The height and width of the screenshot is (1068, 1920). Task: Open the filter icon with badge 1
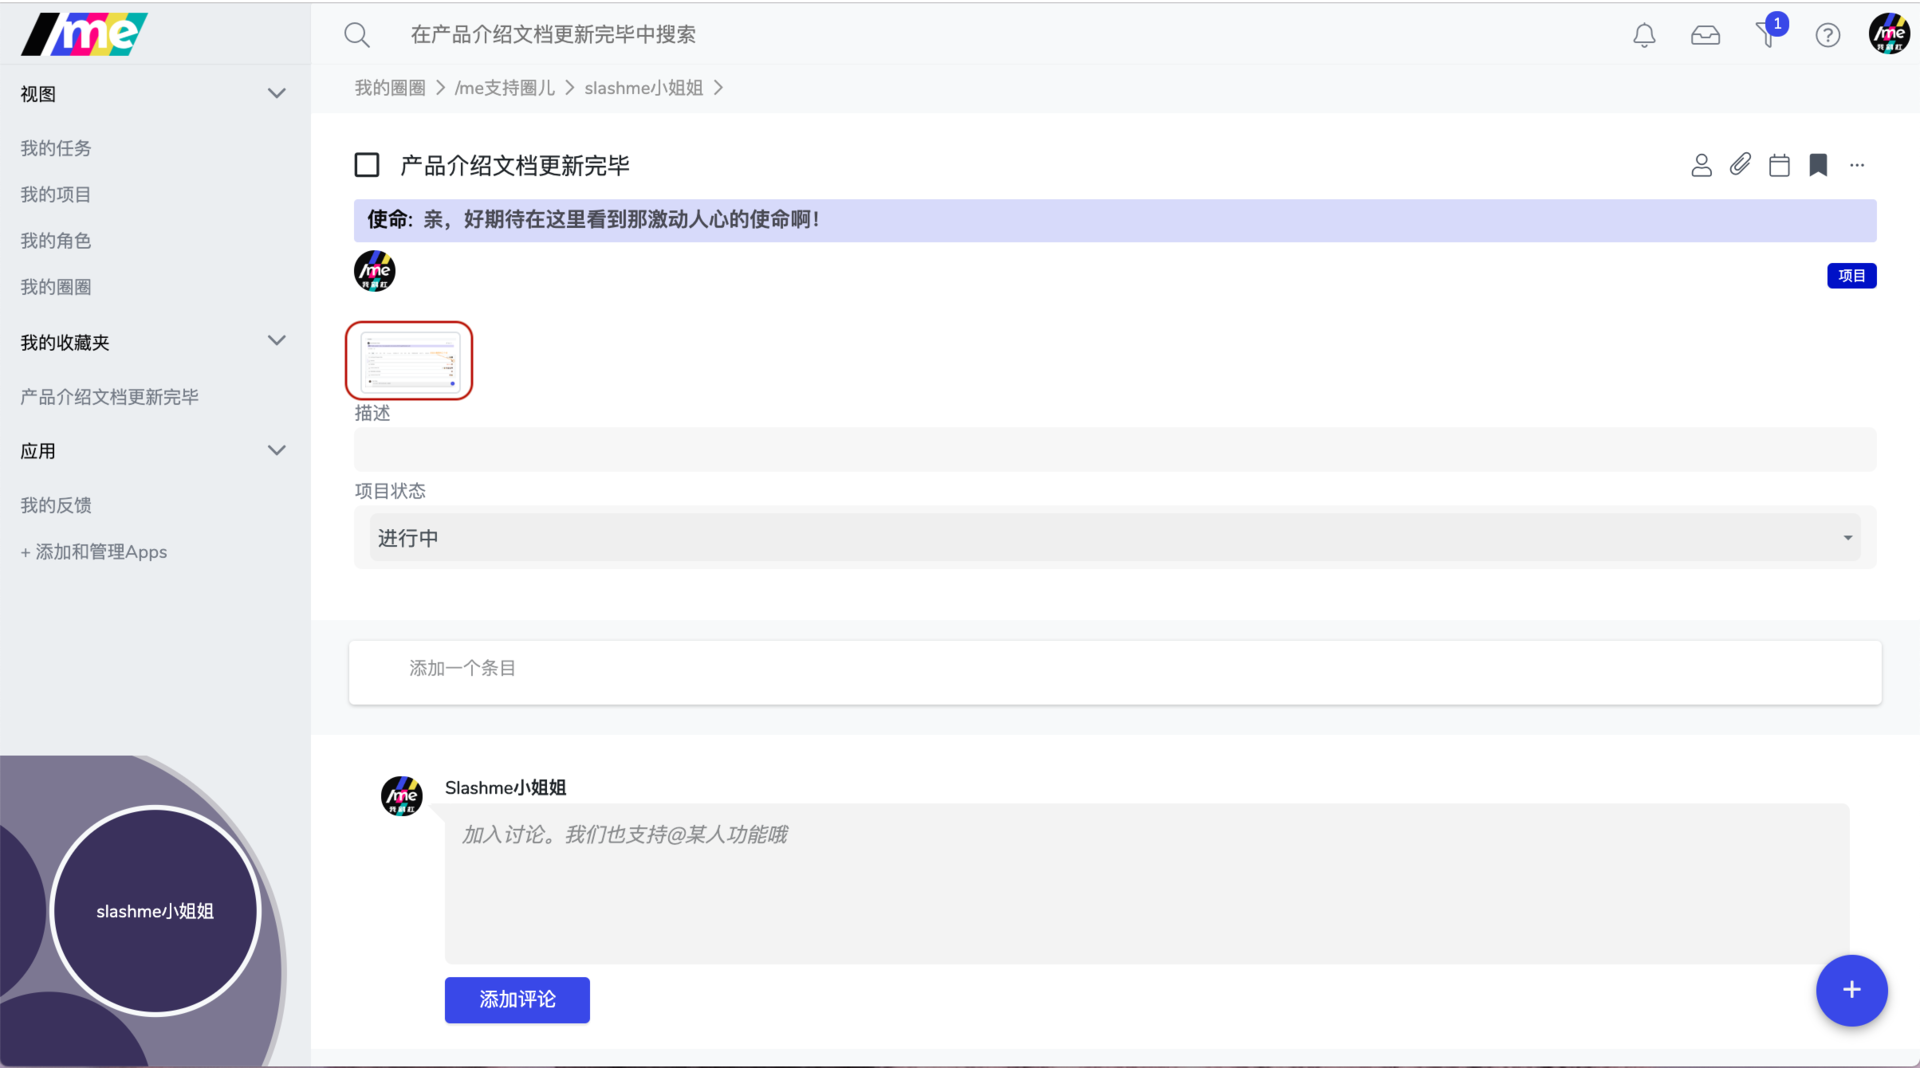[x=1768, y=34]
